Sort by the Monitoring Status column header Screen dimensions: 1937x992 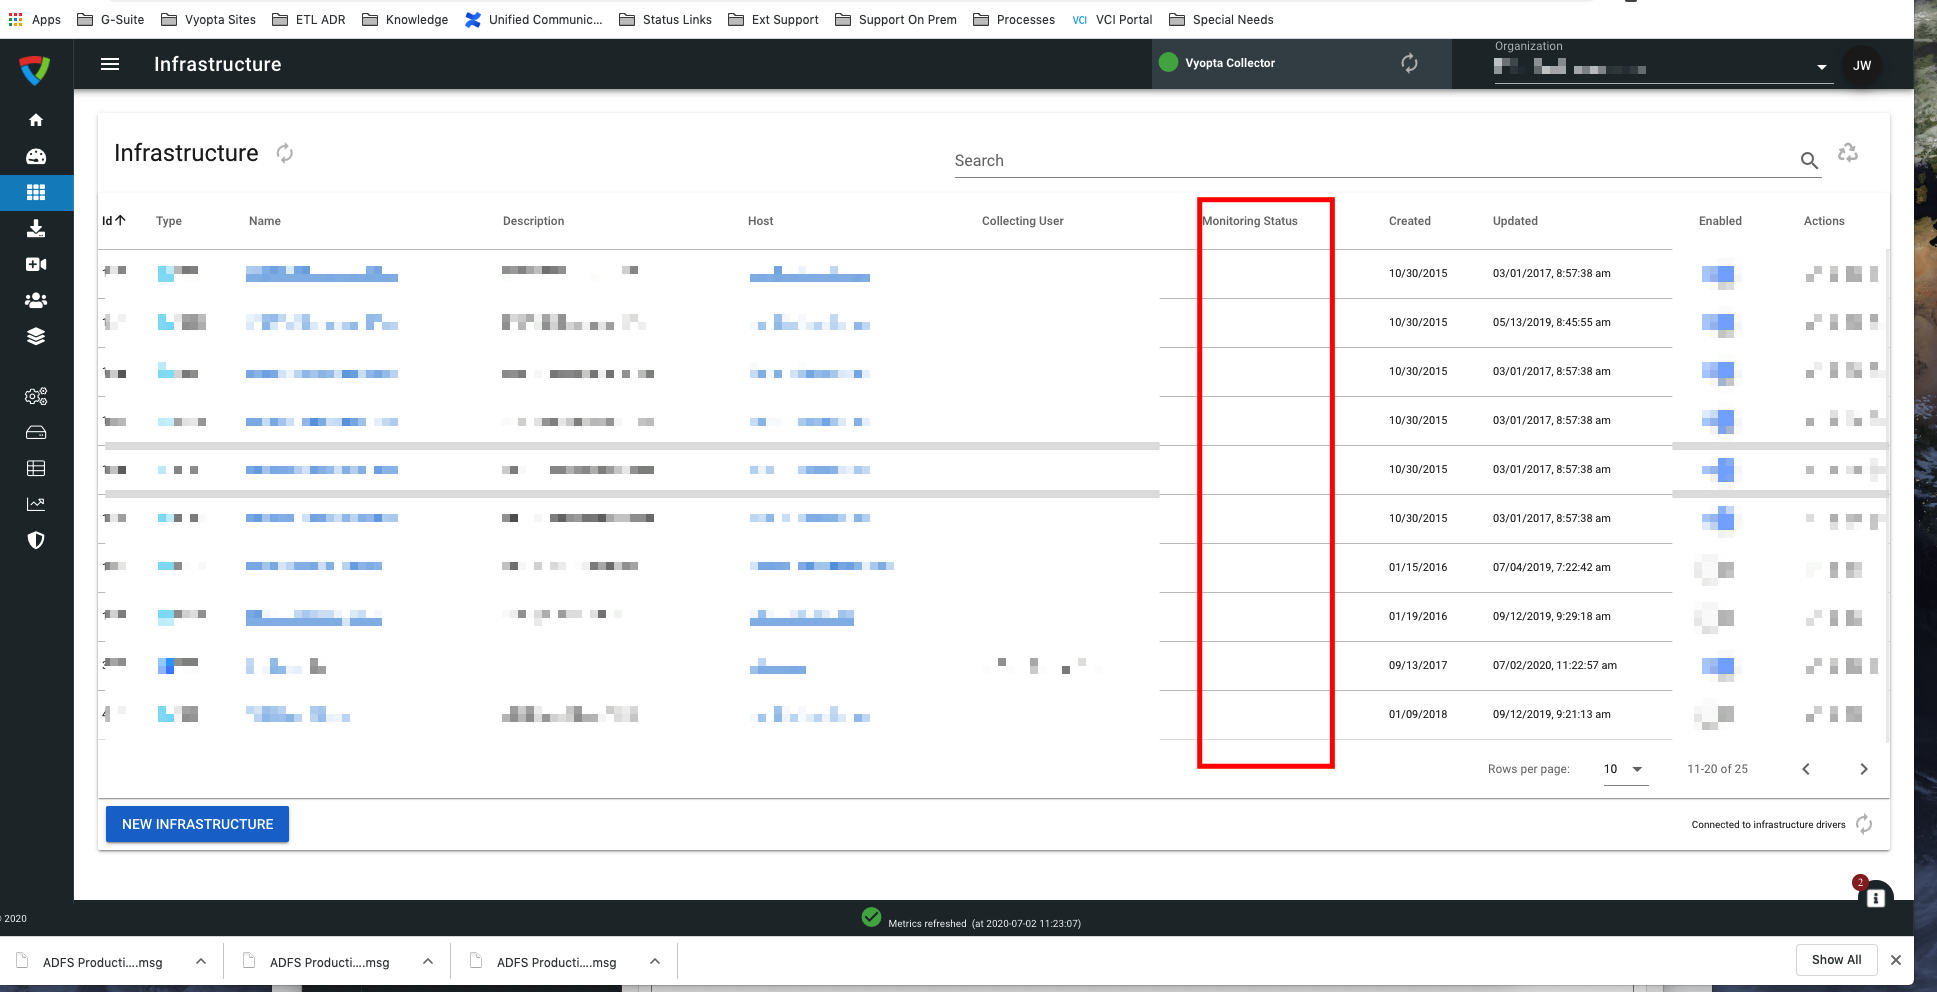pyautogui.click(x=1250, y=221)
